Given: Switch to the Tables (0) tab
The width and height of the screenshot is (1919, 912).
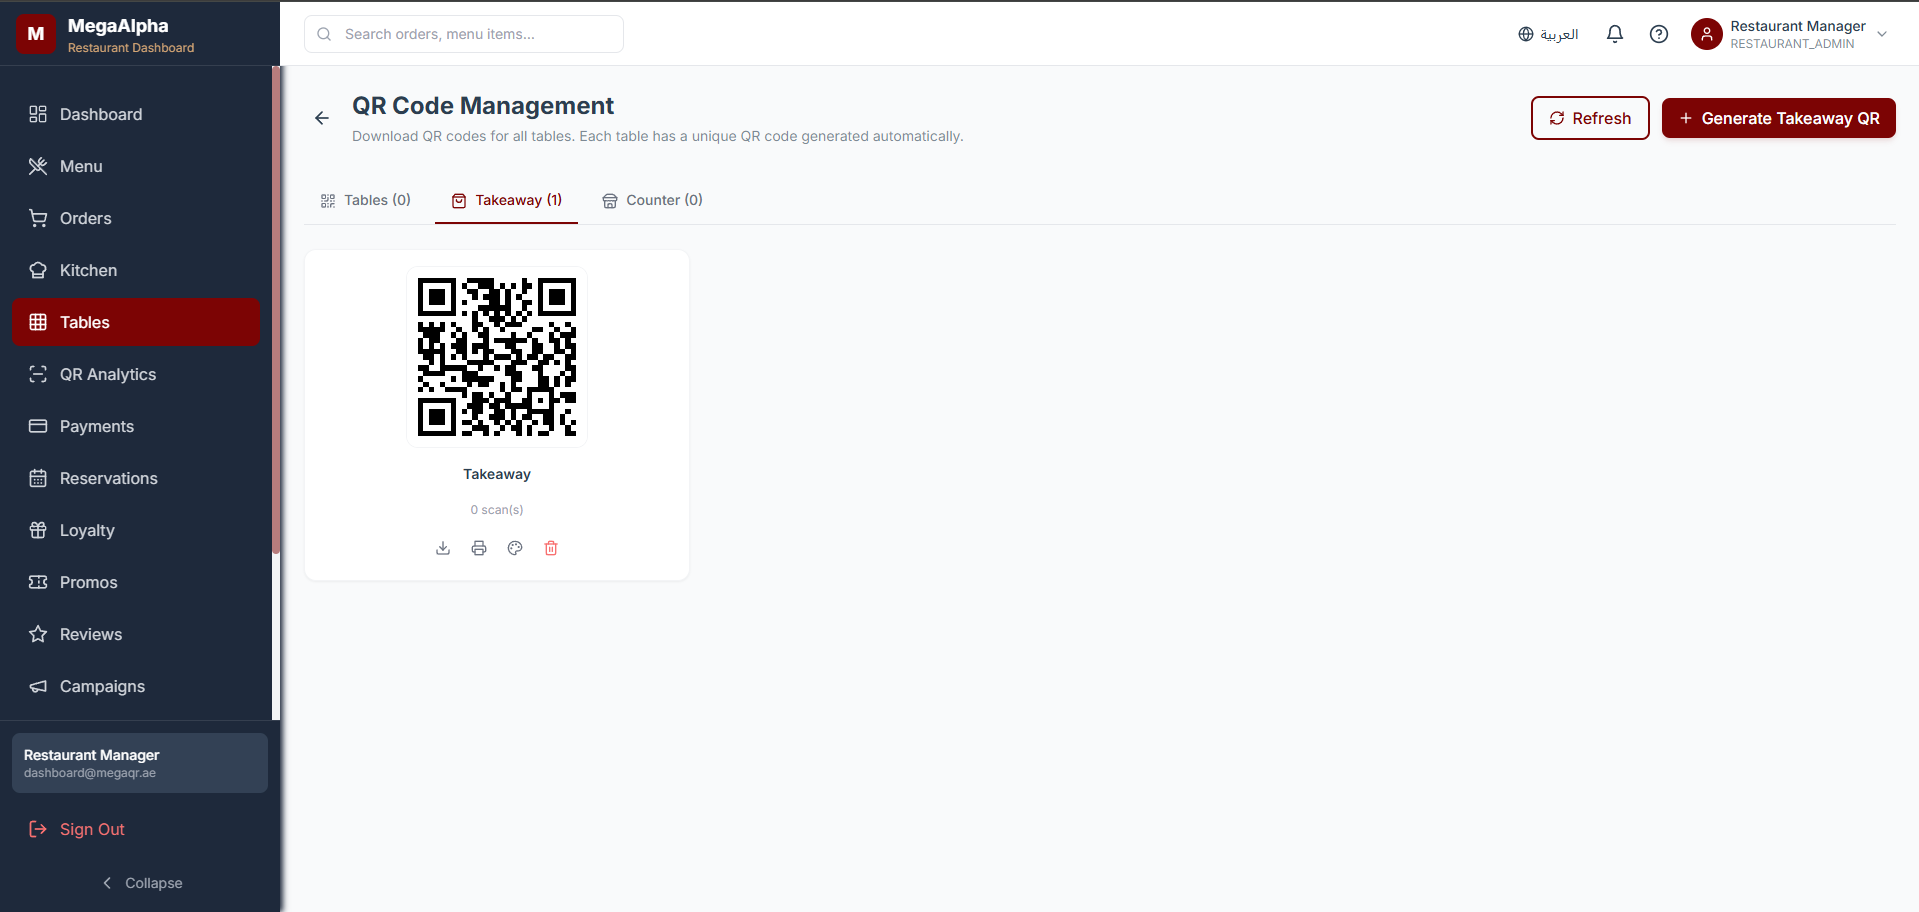Looking at the screenshot, I should coord(366,200).
